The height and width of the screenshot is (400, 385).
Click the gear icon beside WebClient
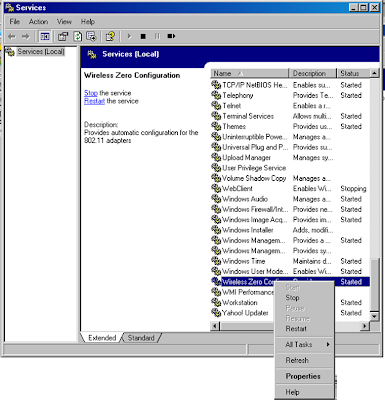[216, 189]
